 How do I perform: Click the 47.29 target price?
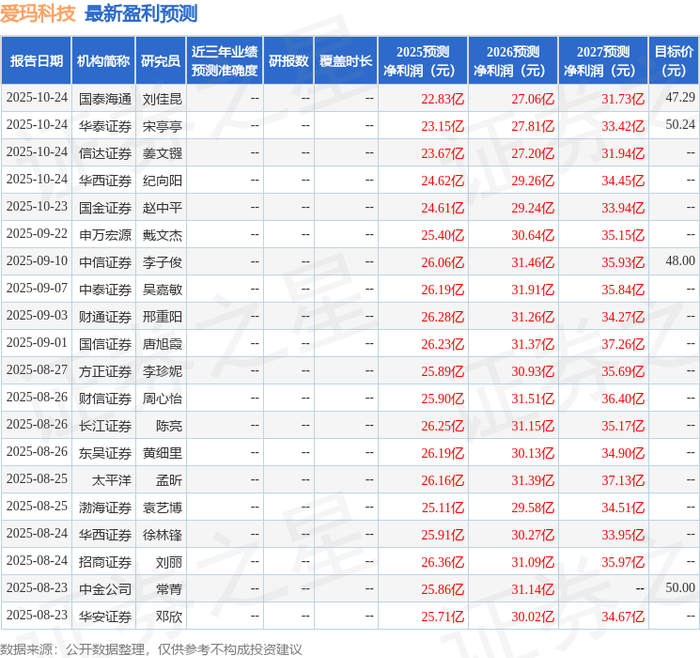click(x=680, y=98)
